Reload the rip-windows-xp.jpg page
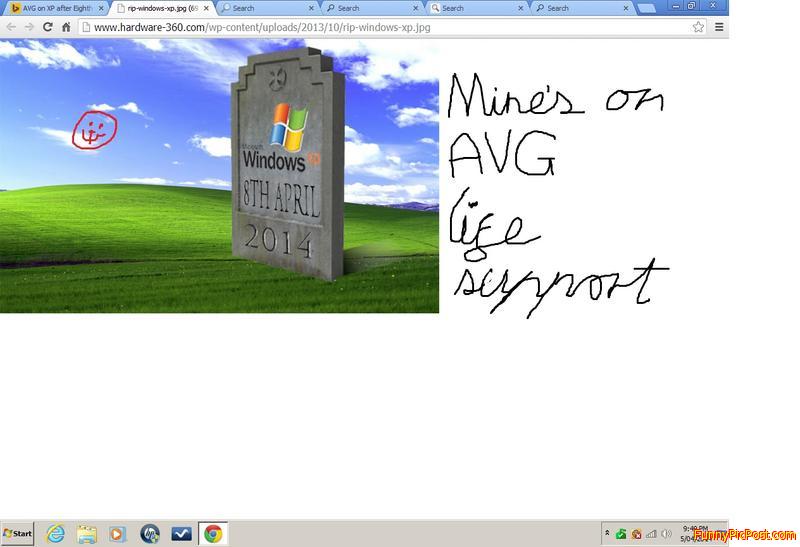 (48, 27)
